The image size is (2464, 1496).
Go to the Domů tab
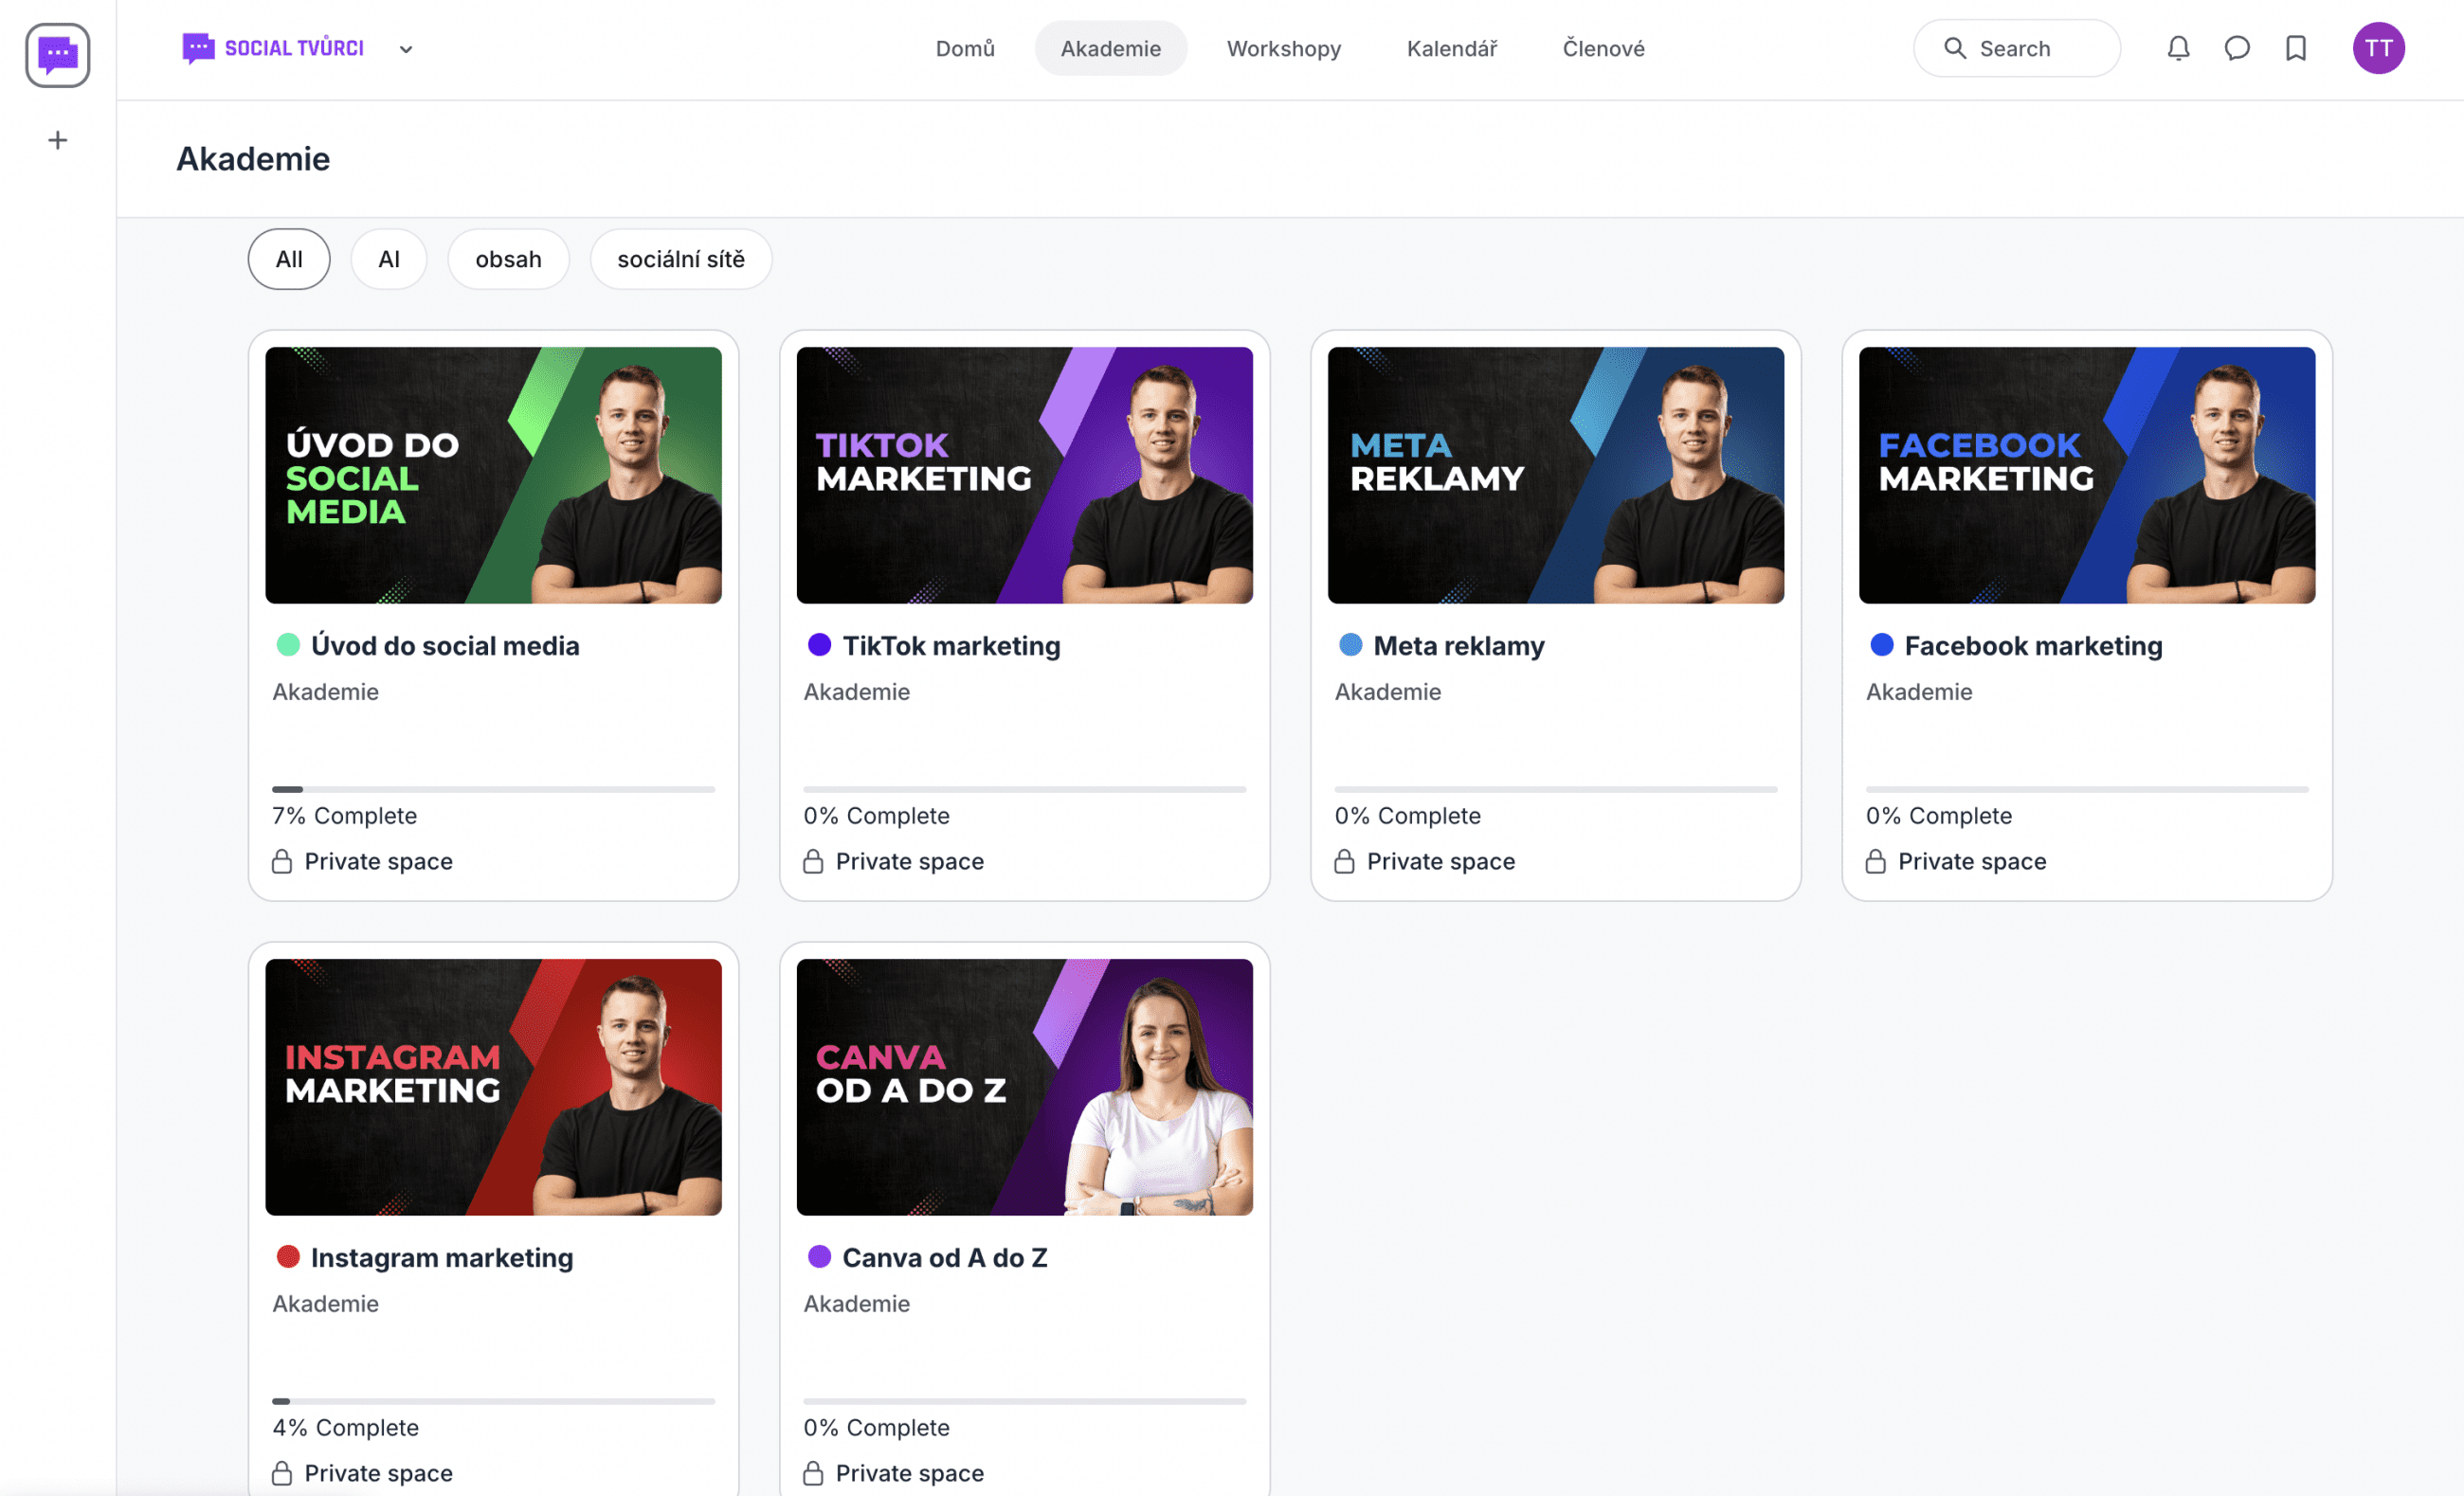click(965, 48)
